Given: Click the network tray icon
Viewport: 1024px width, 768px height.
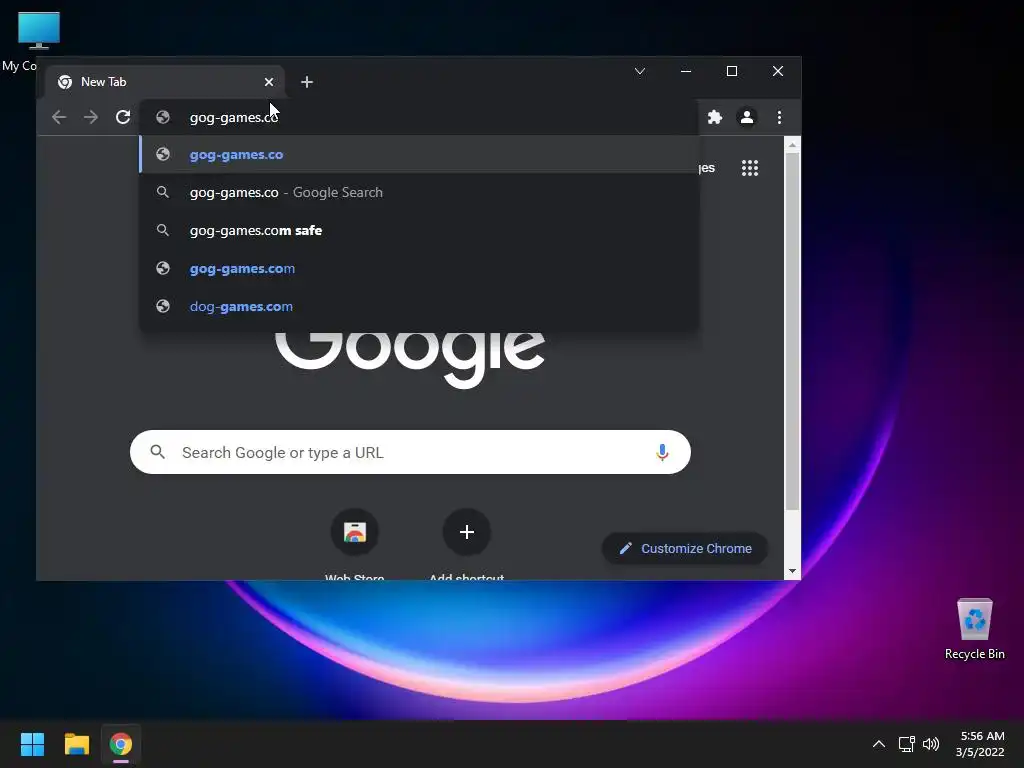Looking at the screenshot, I should click(906, 744).
